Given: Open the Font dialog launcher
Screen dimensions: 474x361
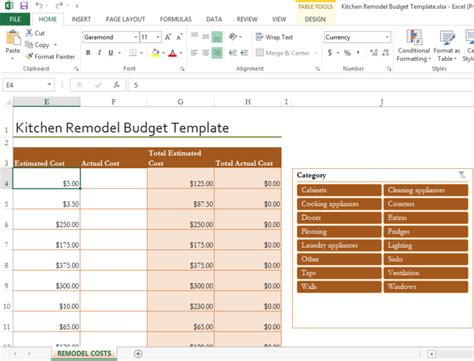Looking at the screenshot, I should point(182,69).
